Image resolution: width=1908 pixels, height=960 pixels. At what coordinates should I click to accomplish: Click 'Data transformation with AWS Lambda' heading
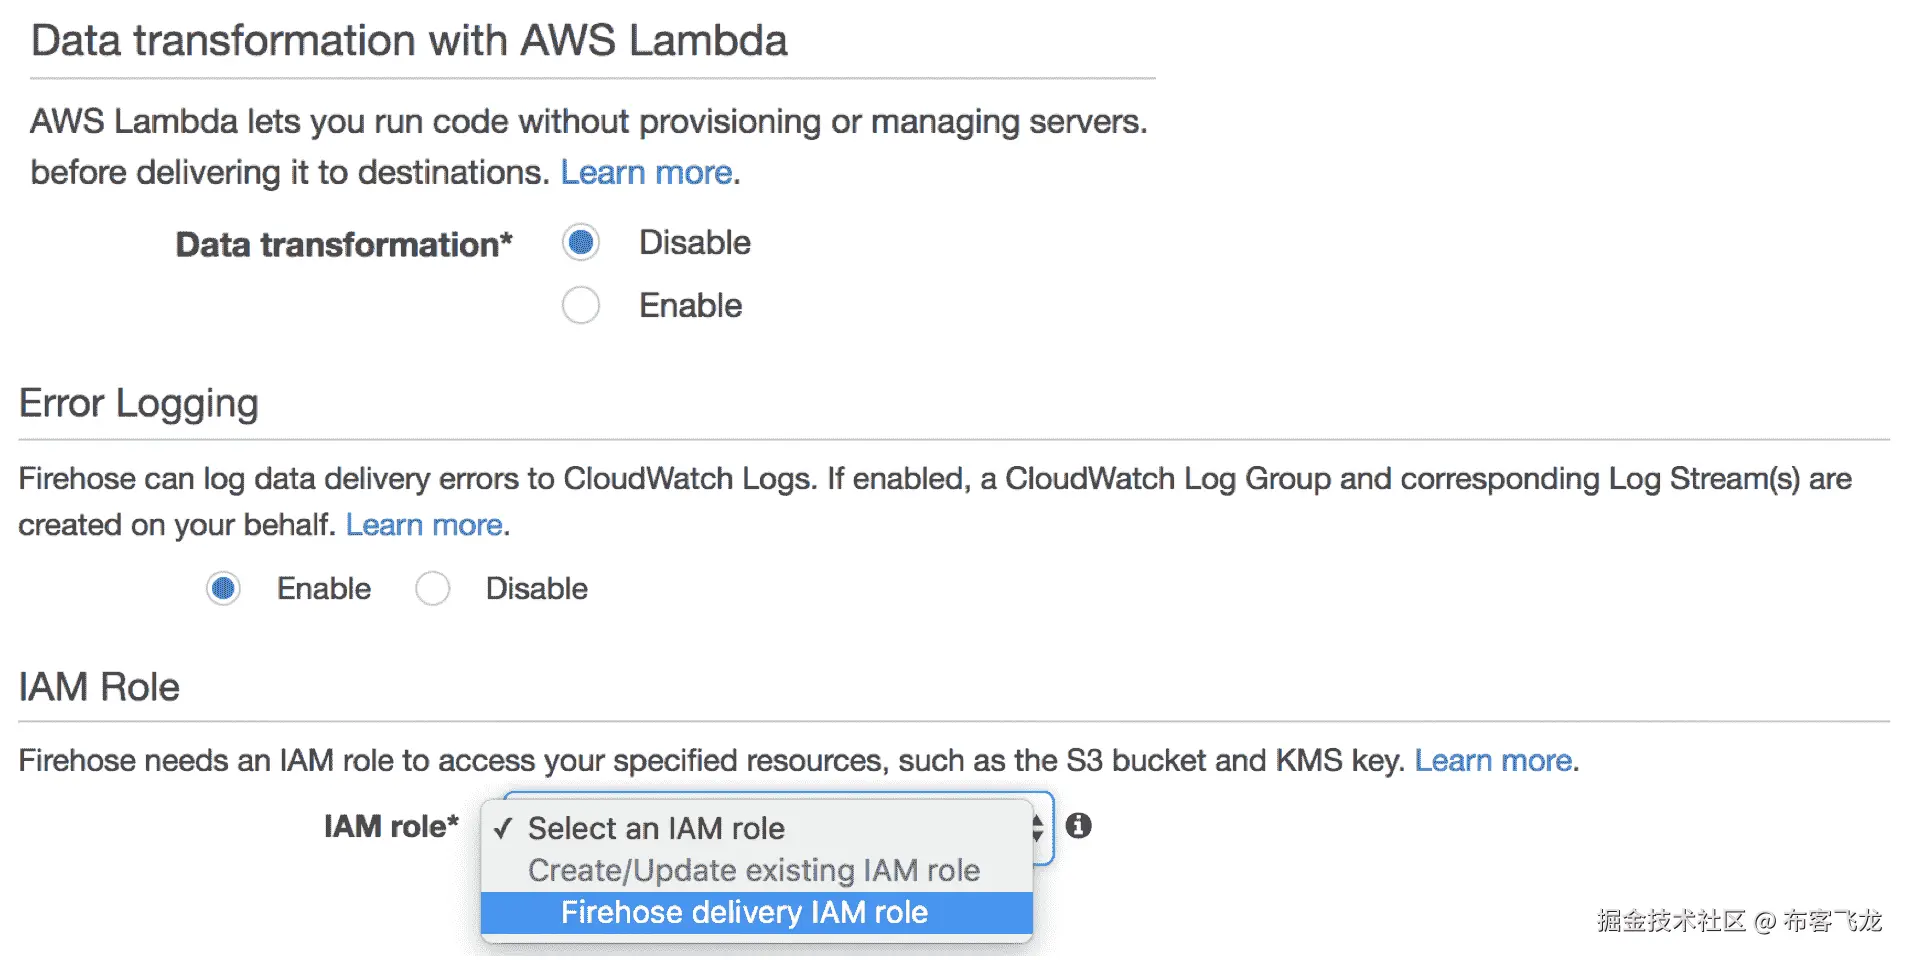click(x=409, y=41)
